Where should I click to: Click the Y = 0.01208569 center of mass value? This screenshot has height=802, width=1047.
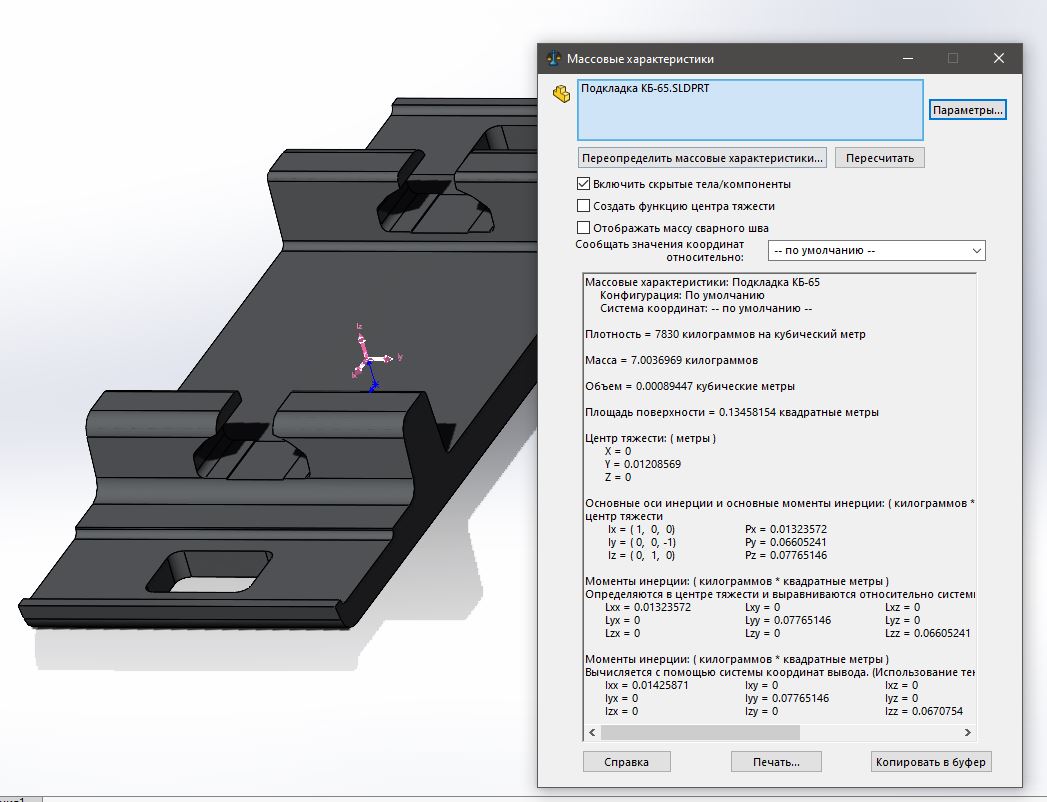pos(642,464)
